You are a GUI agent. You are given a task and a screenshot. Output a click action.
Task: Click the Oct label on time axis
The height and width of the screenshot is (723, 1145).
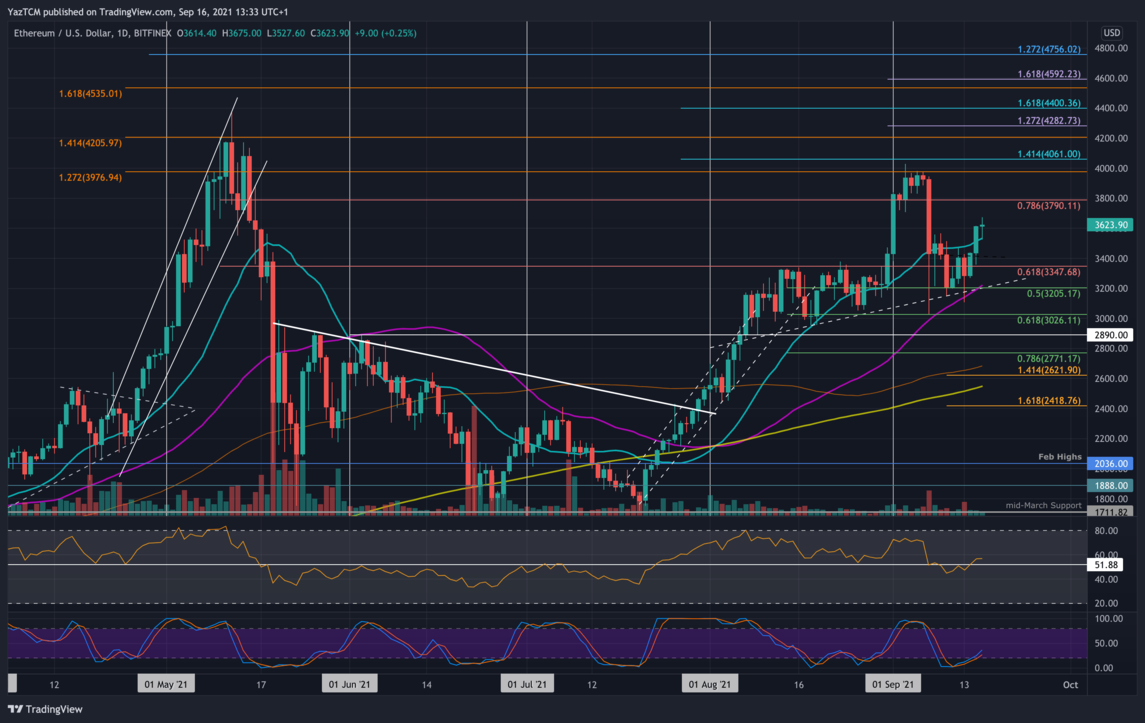pos(1070,685)
